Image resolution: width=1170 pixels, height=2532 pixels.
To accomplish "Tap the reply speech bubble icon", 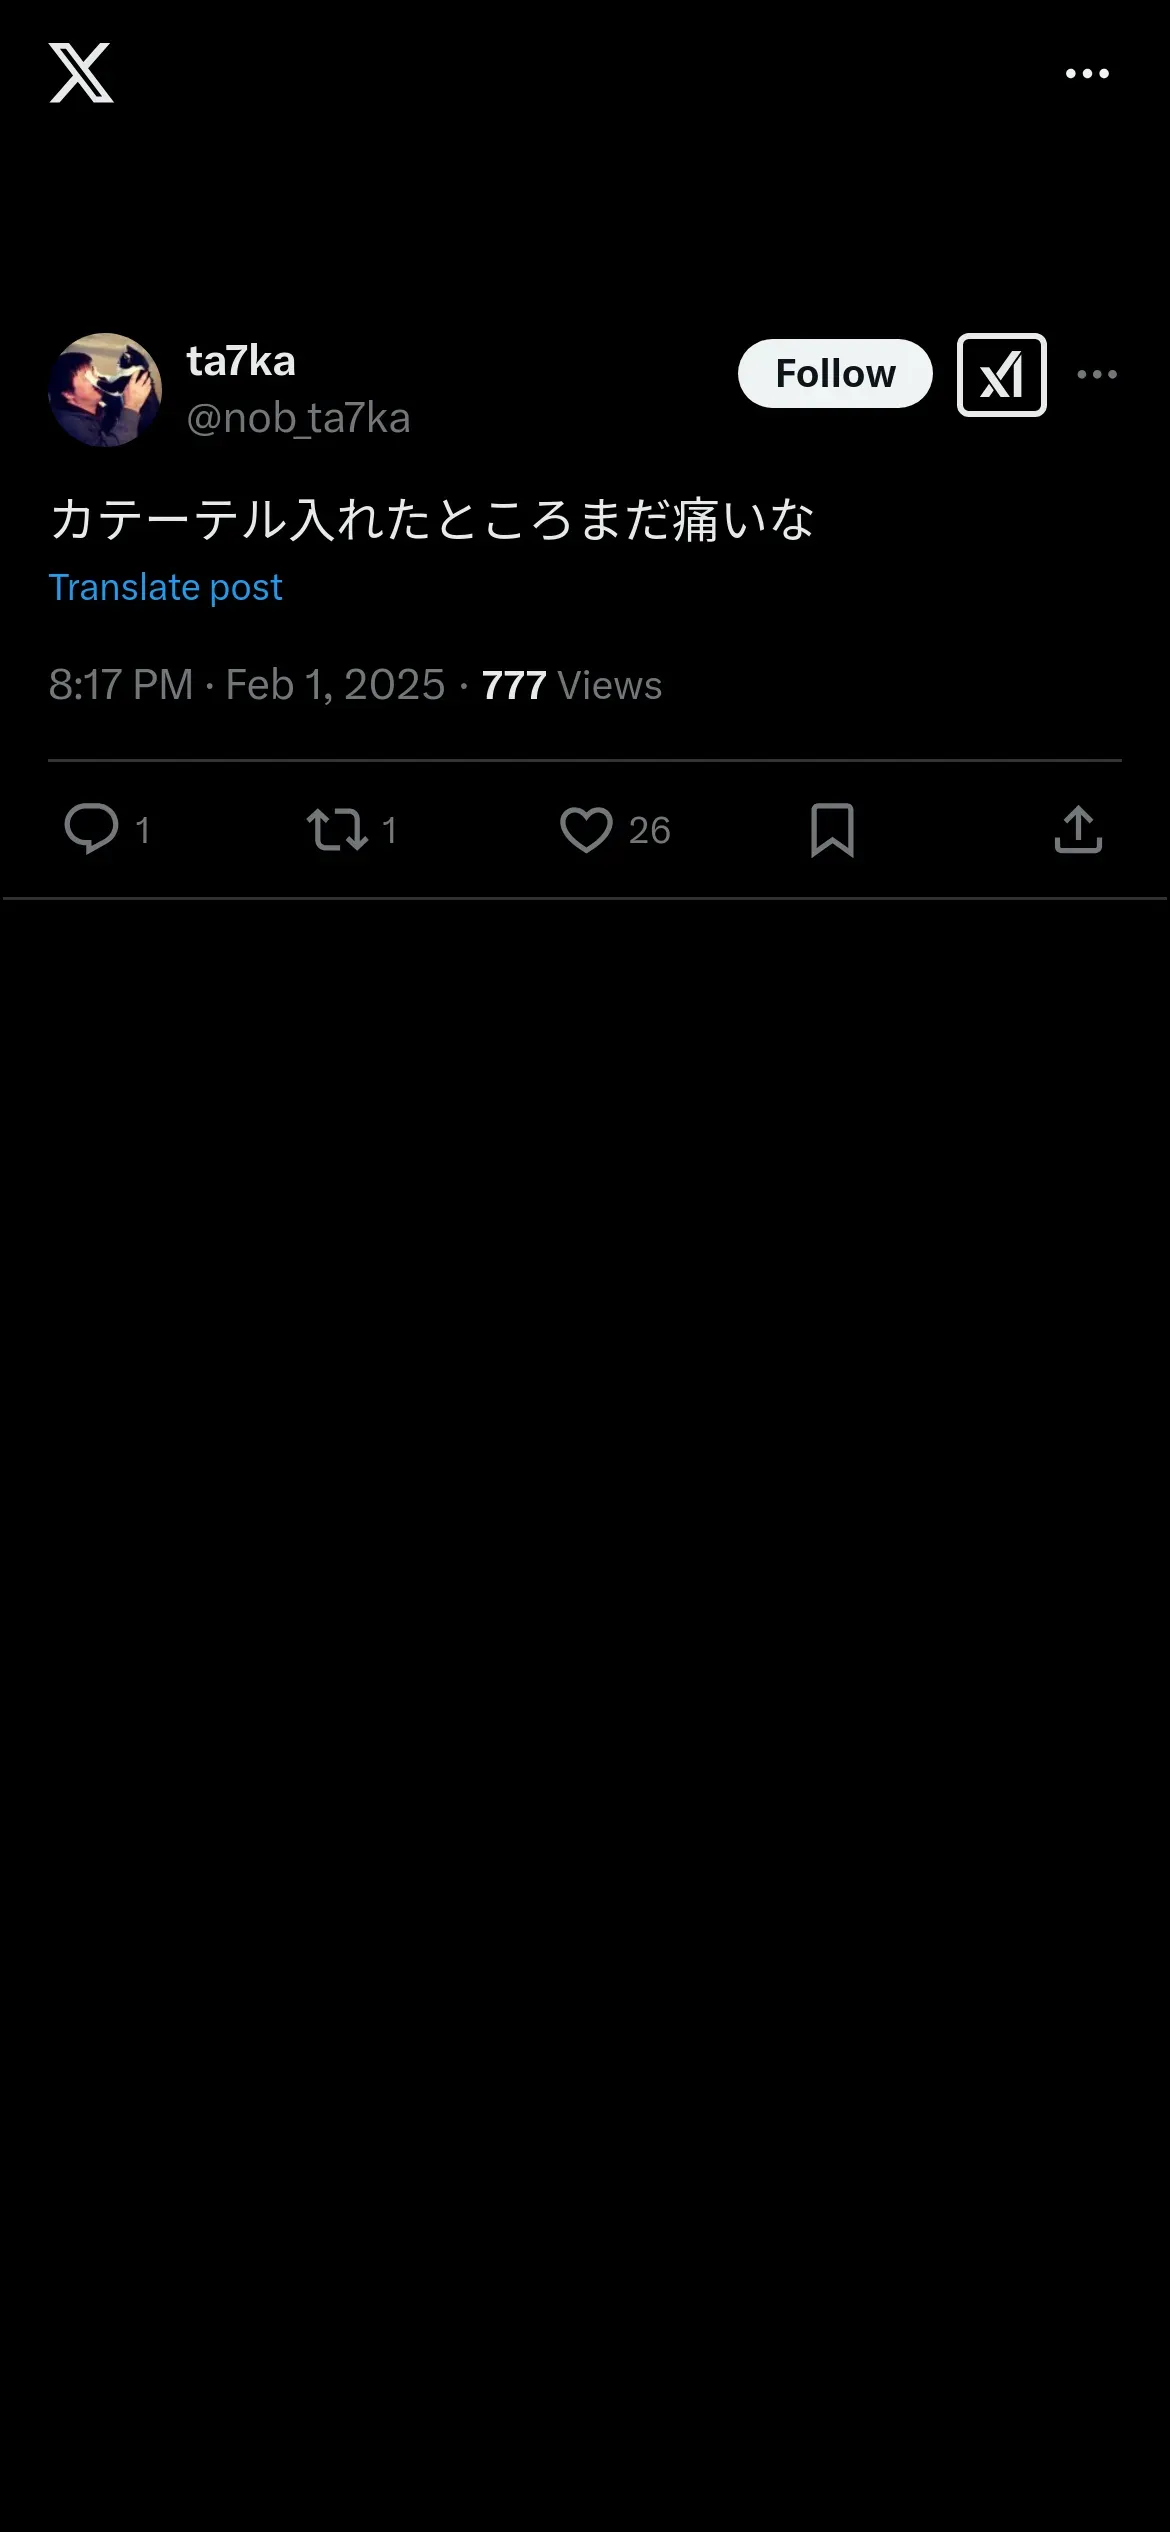I will pyautogui.click(x=91, y=829).
